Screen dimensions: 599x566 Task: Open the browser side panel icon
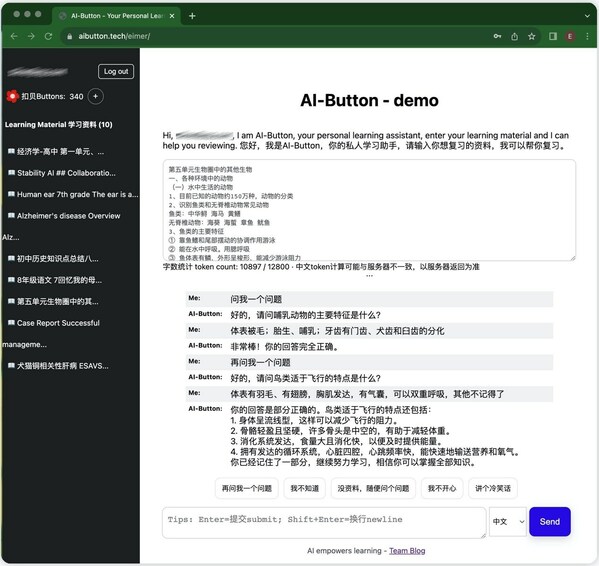[x=553, y=36]
